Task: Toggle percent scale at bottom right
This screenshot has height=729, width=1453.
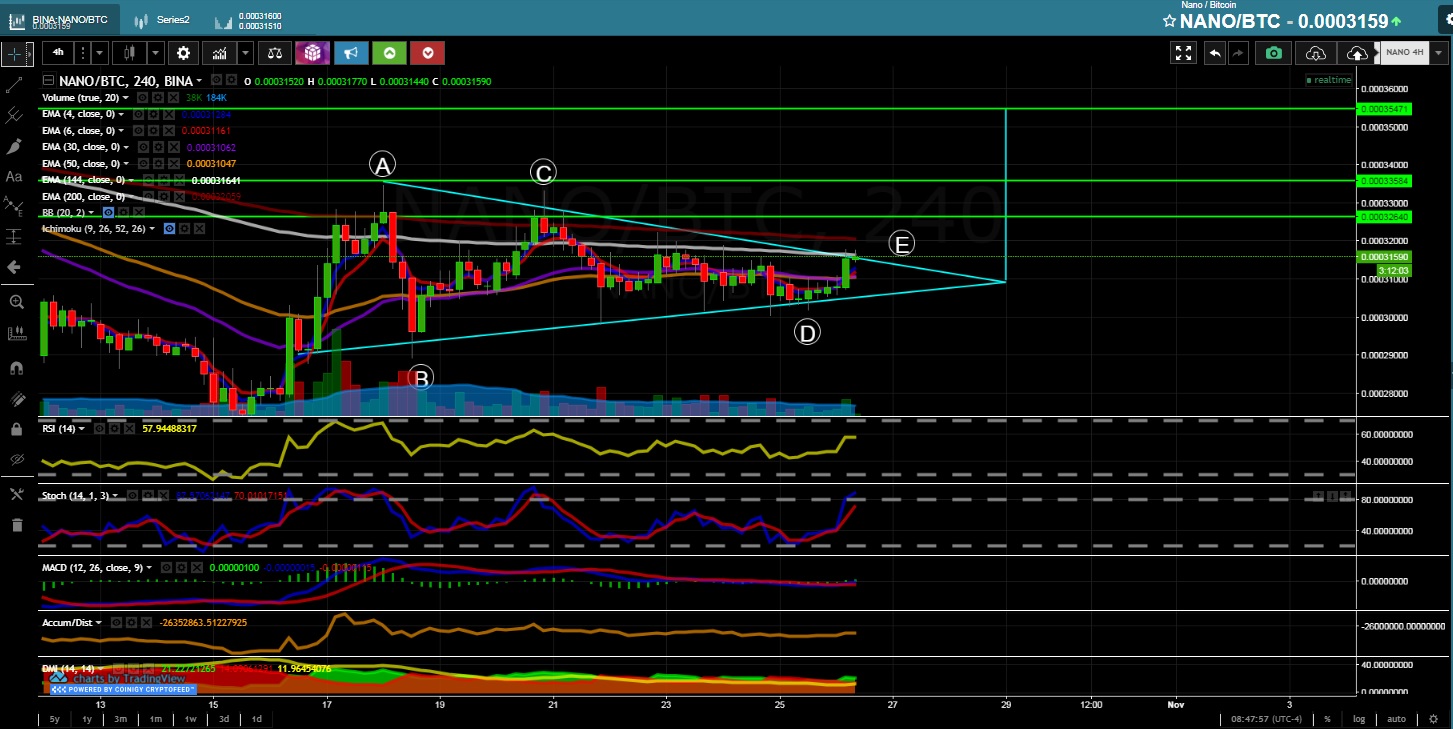Action: click(1328, 719)
